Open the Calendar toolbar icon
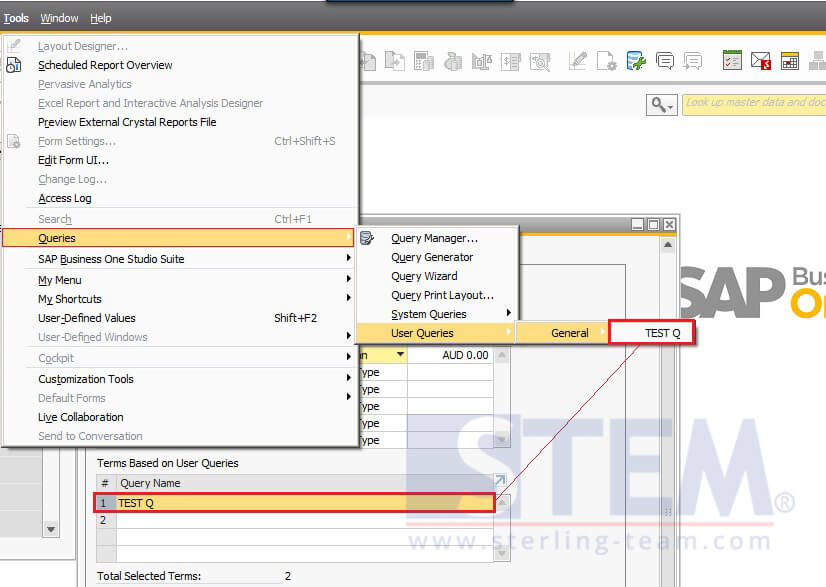826x587 pixels. 790,61
